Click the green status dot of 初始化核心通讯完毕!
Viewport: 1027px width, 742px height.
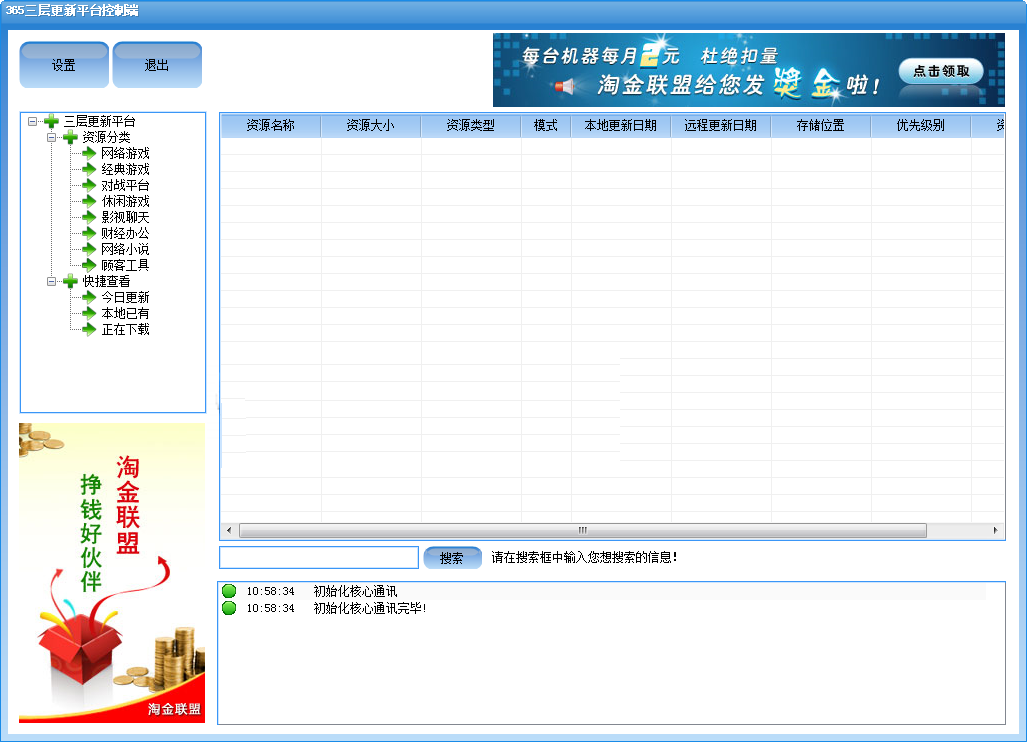(x=229, y=608)
